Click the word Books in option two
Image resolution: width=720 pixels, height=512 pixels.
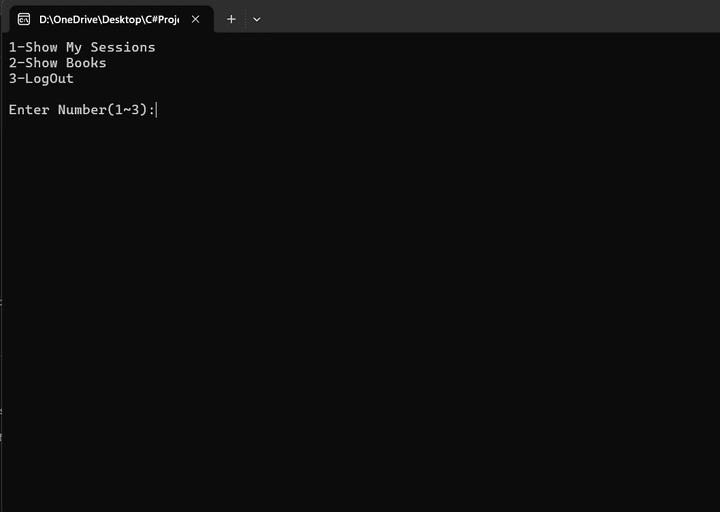pos(86,63)
